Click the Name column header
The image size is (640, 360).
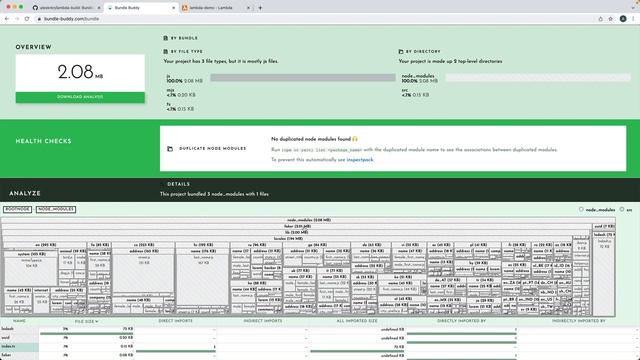pos(19,321)
